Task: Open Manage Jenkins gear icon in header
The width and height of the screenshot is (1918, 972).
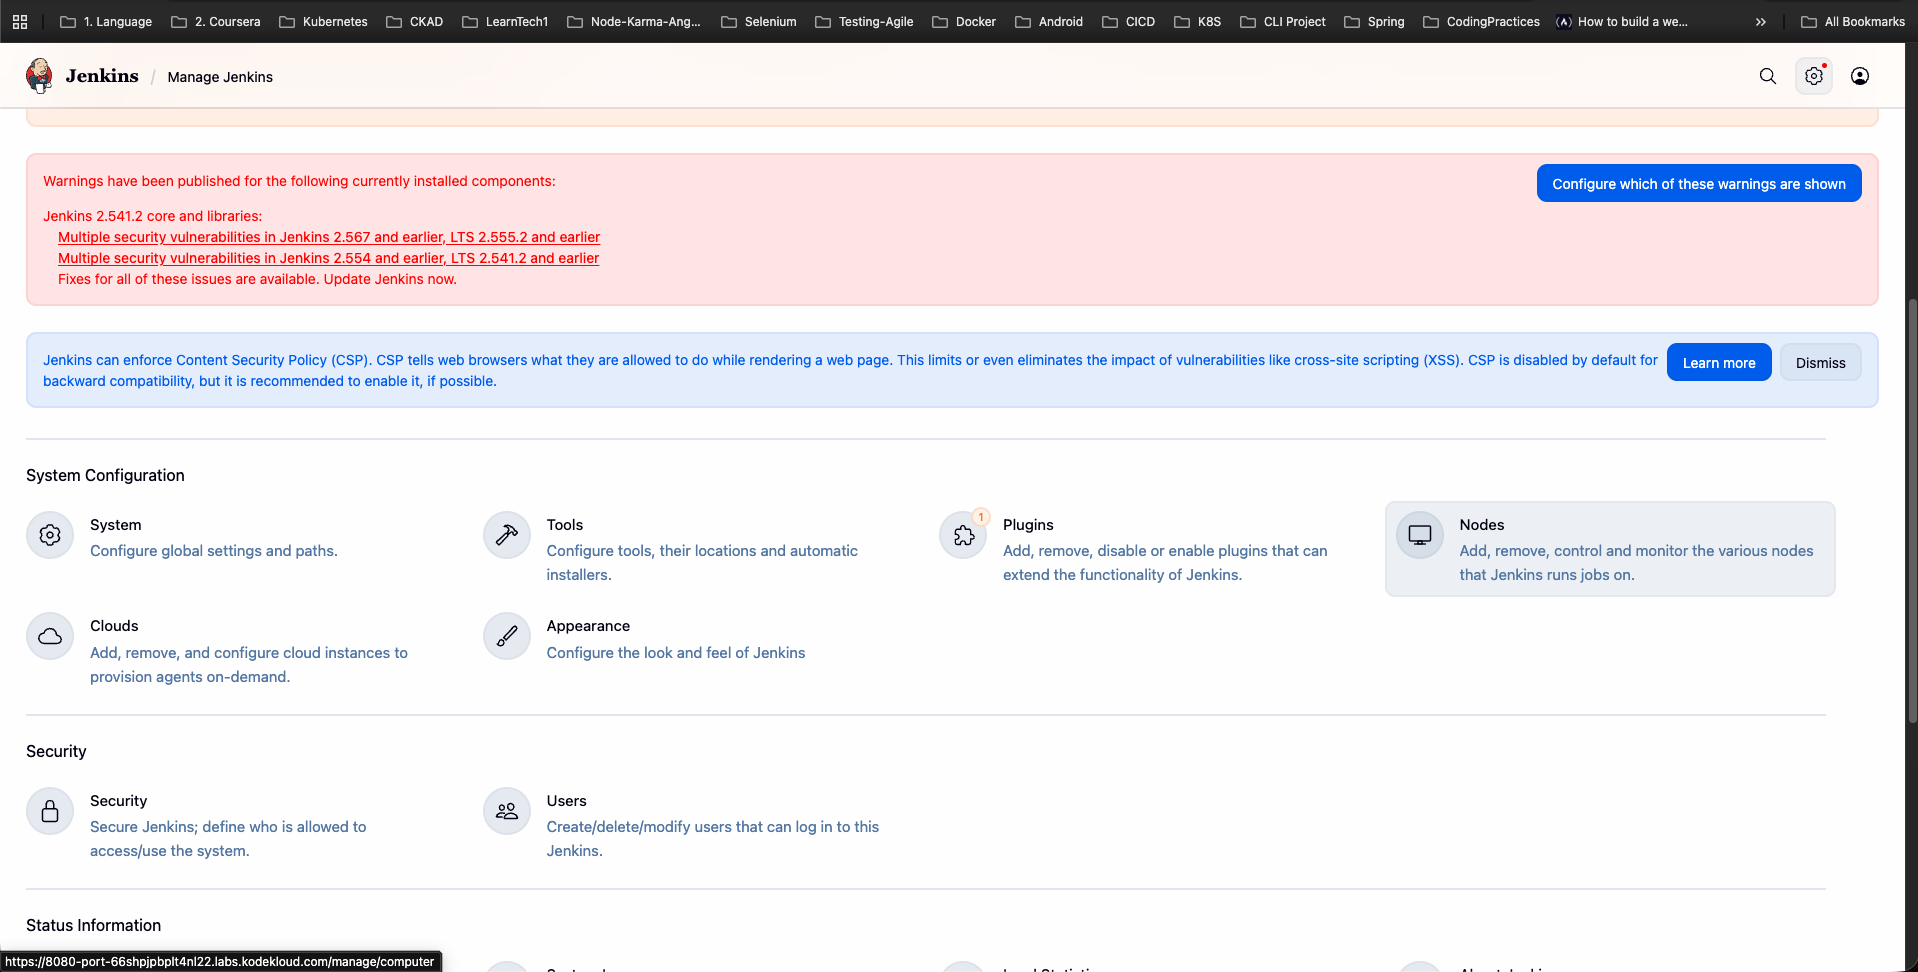Action: (1814, 76)
